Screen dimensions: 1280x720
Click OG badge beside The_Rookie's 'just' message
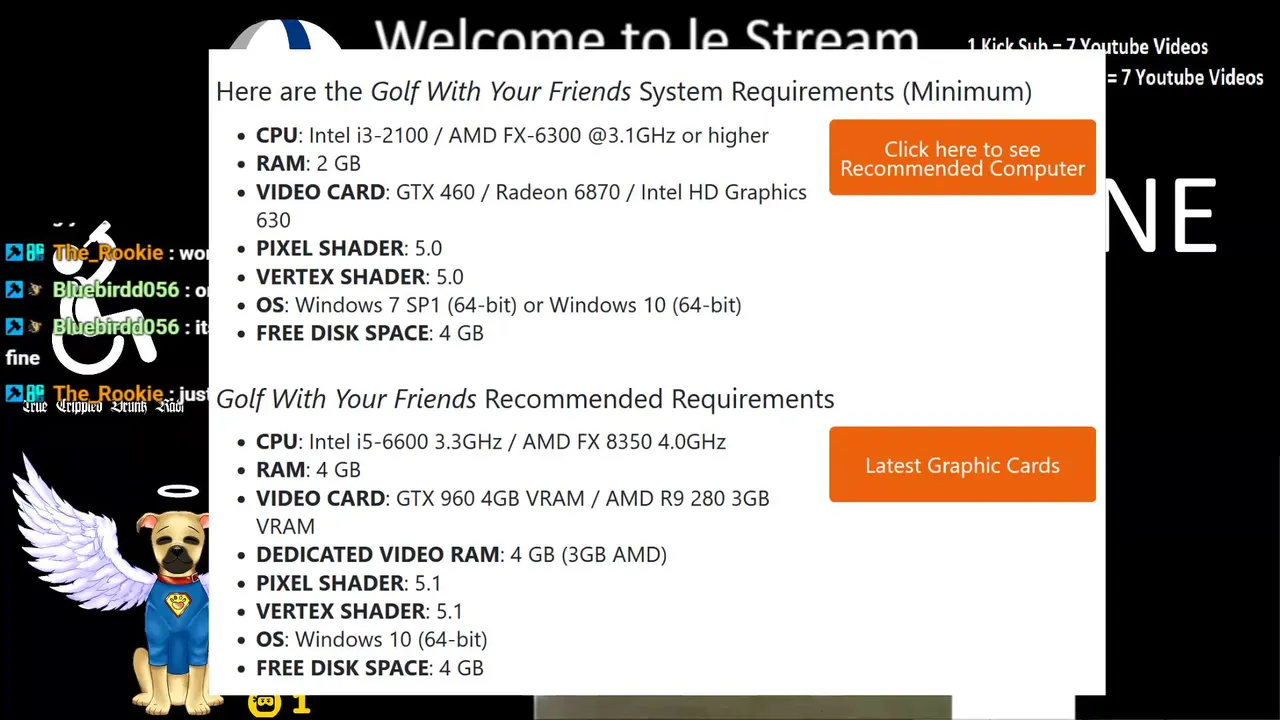click(35, 394)
